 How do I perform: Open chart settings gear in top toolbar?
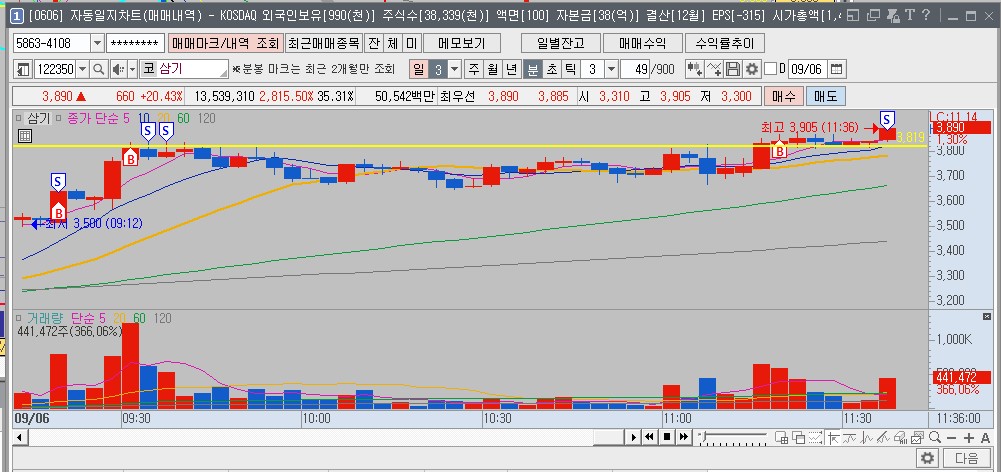752,69
